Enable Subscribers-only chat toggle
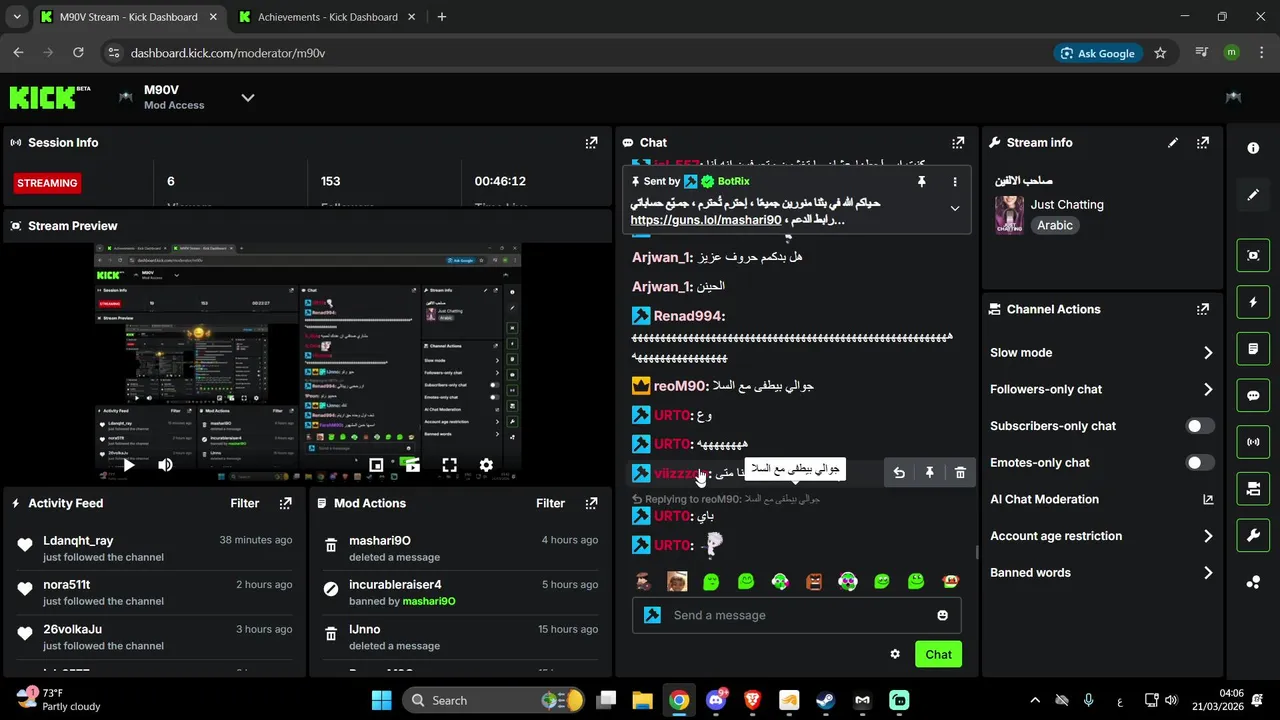1280x720 pixels. point(1200,426)
